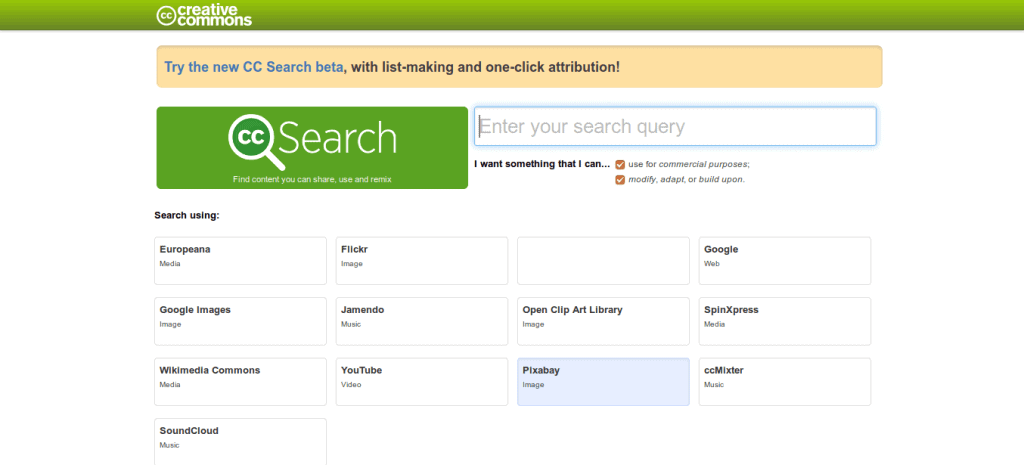Toggle the commercial purposes checkbox
Screen dimensions: 1024x465
tap(620, 164)
